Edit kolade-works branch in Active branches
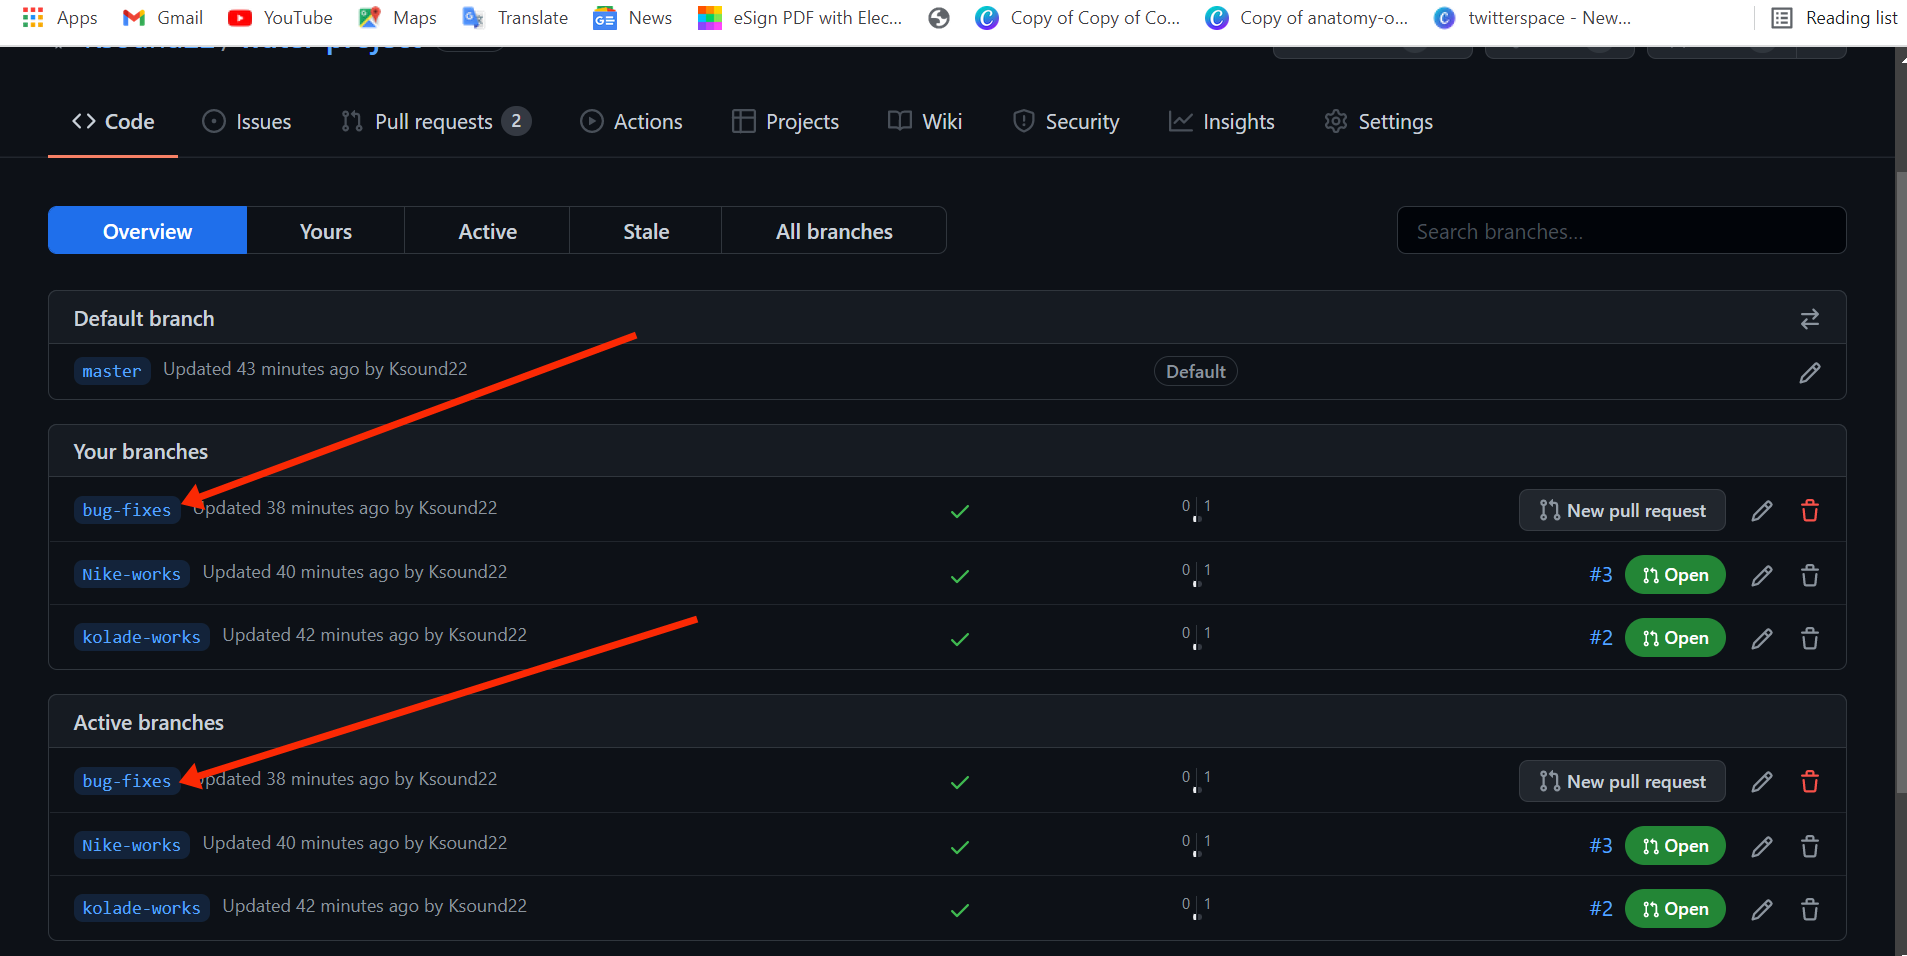The height and width of the screenshot is (956, 1907). pyautogui.click(x=1761, y=909)
